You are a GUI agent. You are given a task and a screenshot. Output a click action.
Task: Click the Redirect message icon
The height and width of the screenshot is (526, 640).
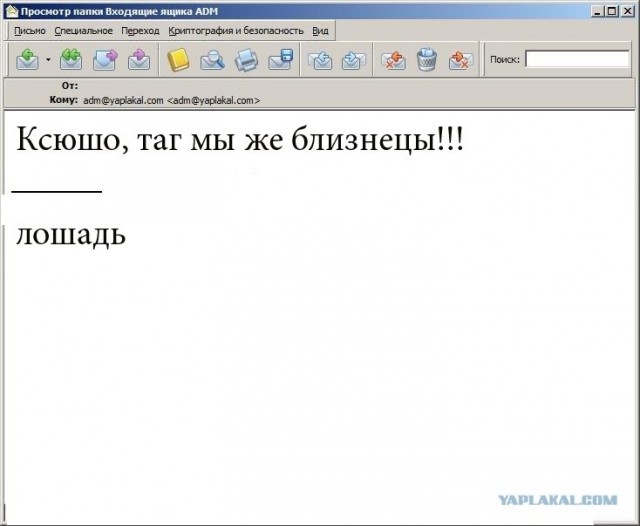point(139,60)
